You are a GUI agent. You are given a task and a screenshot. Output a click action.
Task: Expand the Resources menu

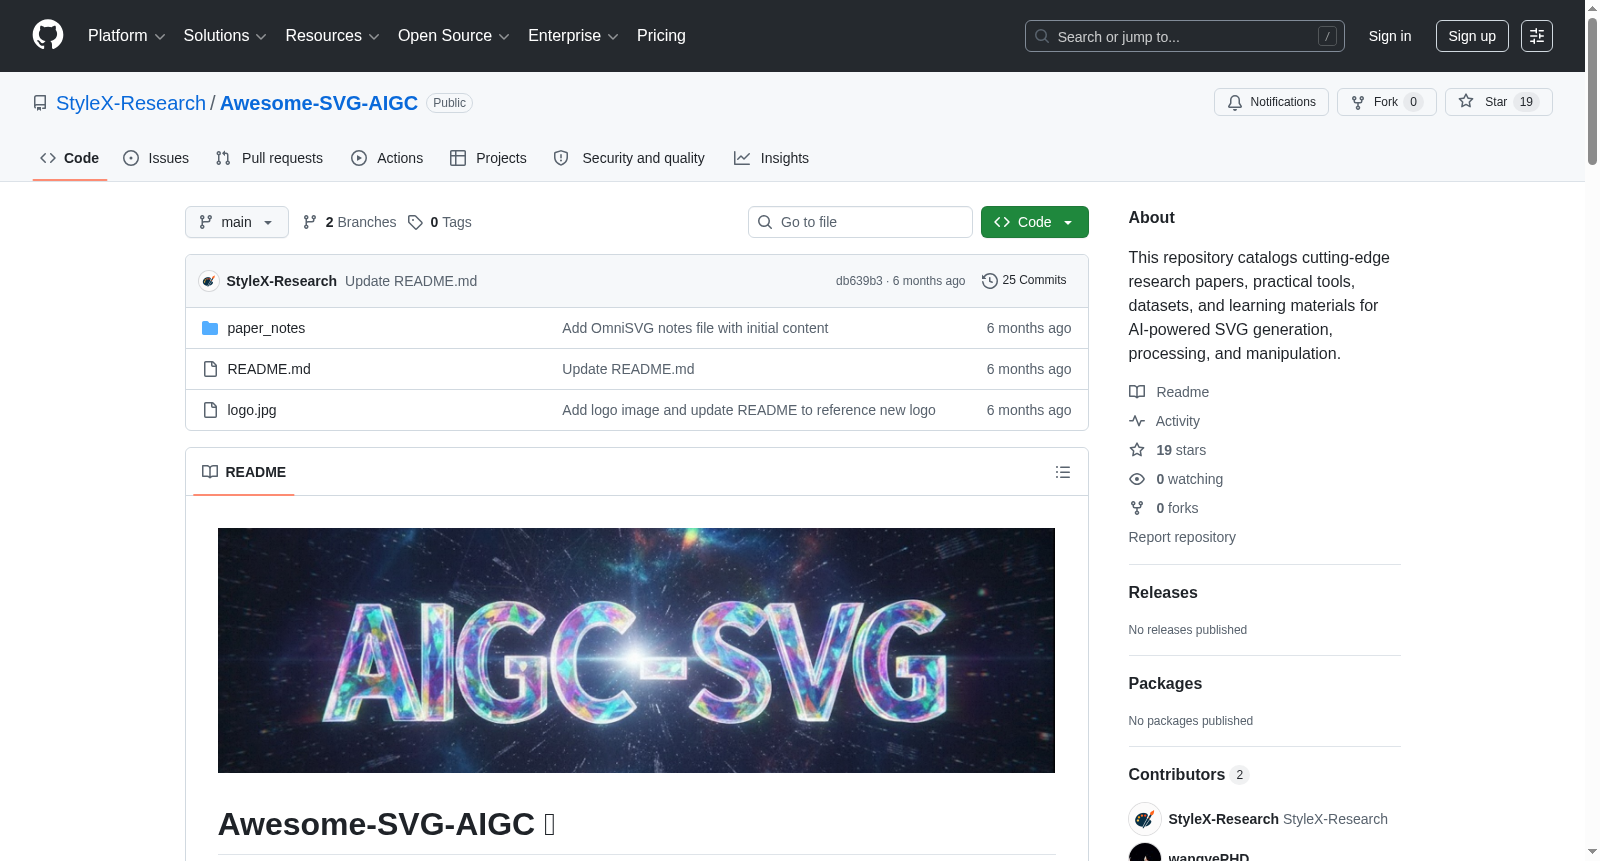pos(332,36)
